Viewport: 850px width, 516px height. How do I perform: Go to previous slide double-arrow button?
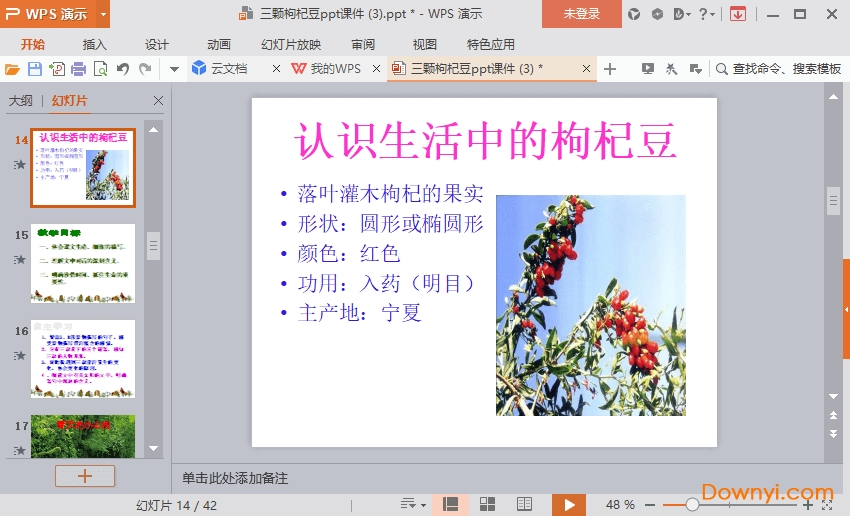click(833, 415)
